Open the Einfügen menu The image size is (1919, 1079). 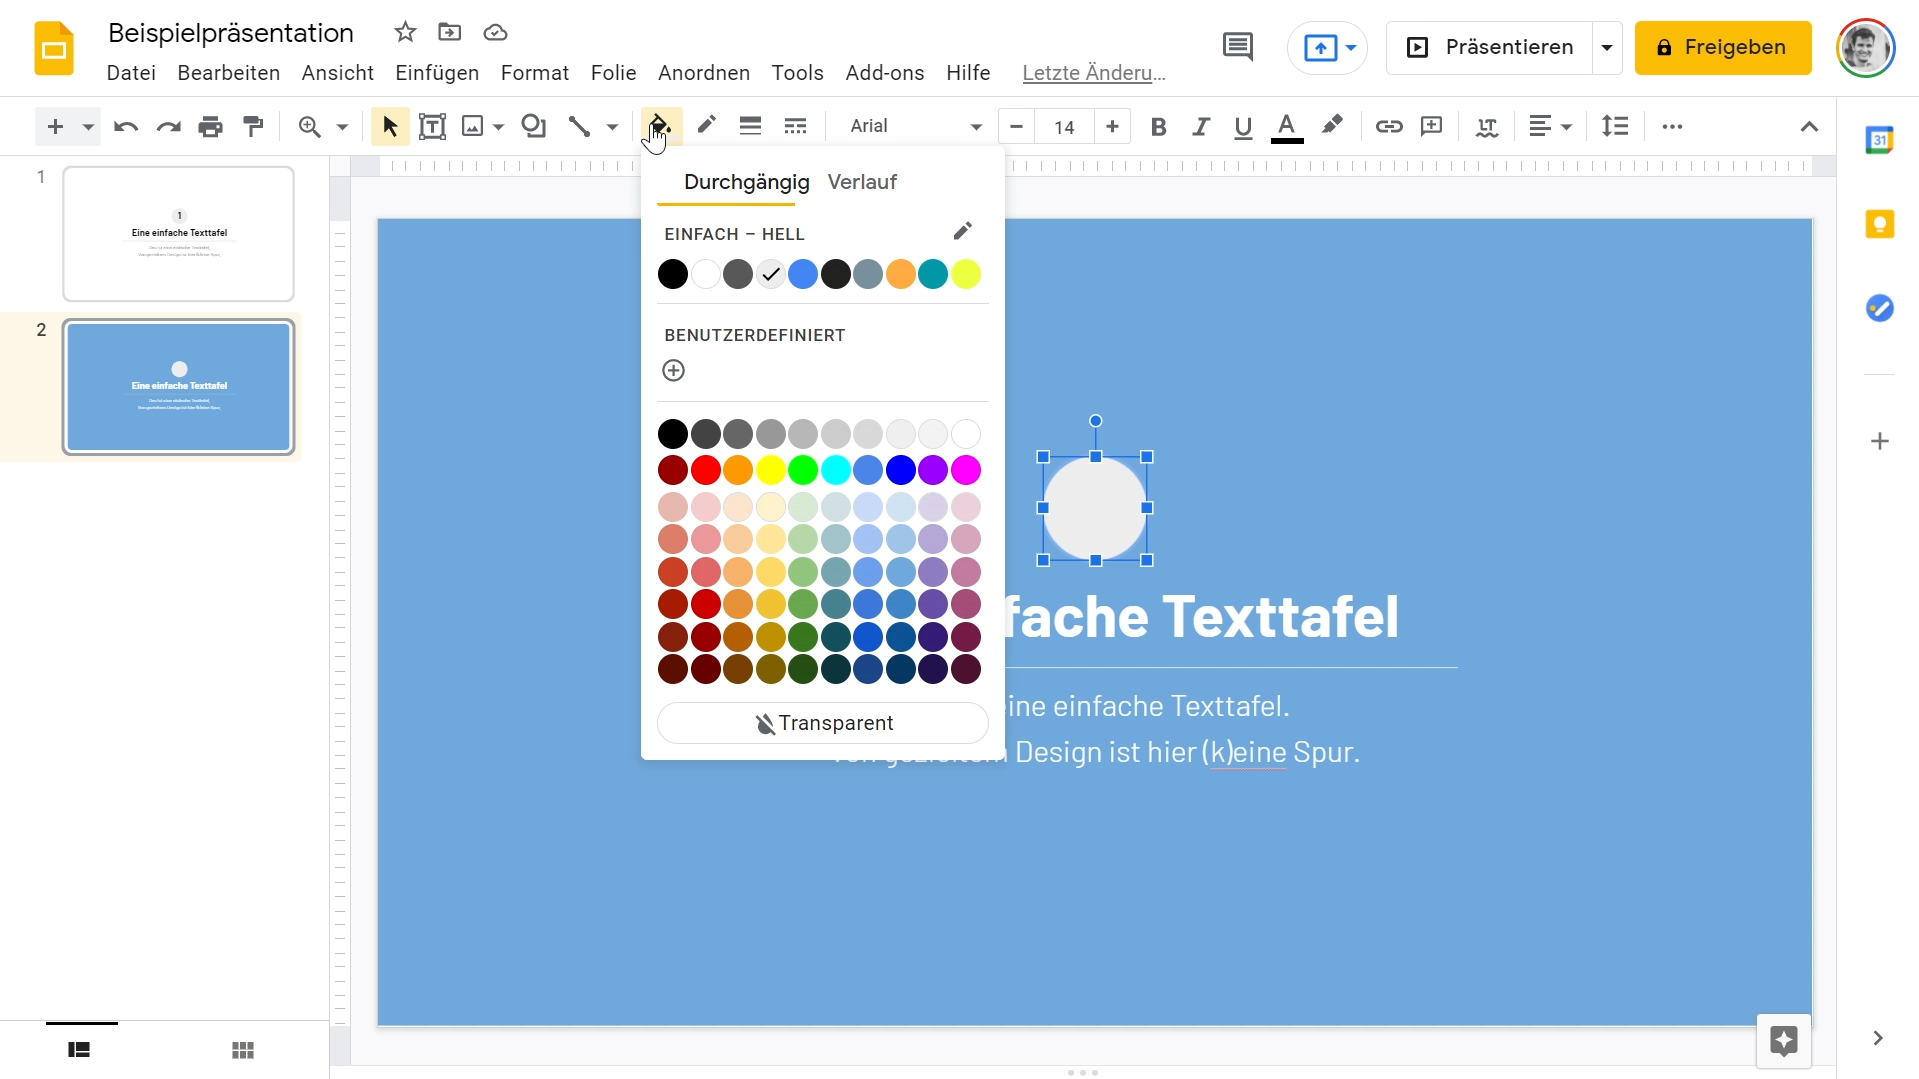(x=437, y=73)
